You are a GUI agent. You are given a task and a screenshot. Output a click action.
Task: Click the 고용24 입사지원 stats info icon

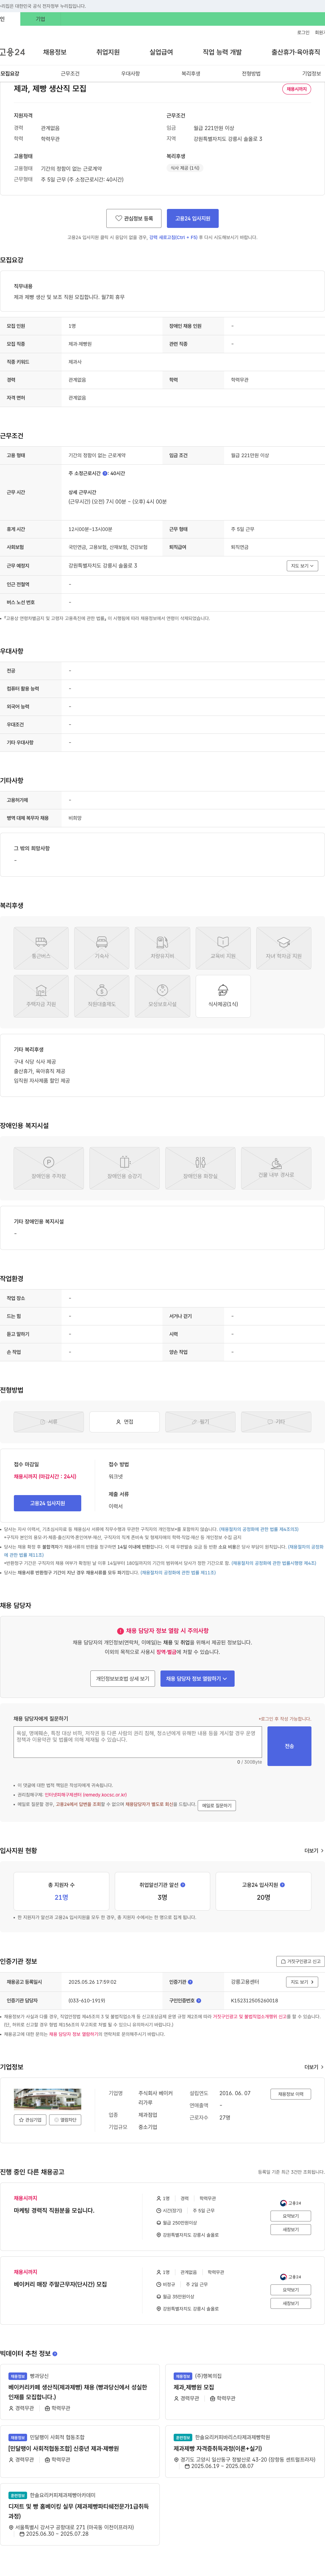(x=282, y=1885)
